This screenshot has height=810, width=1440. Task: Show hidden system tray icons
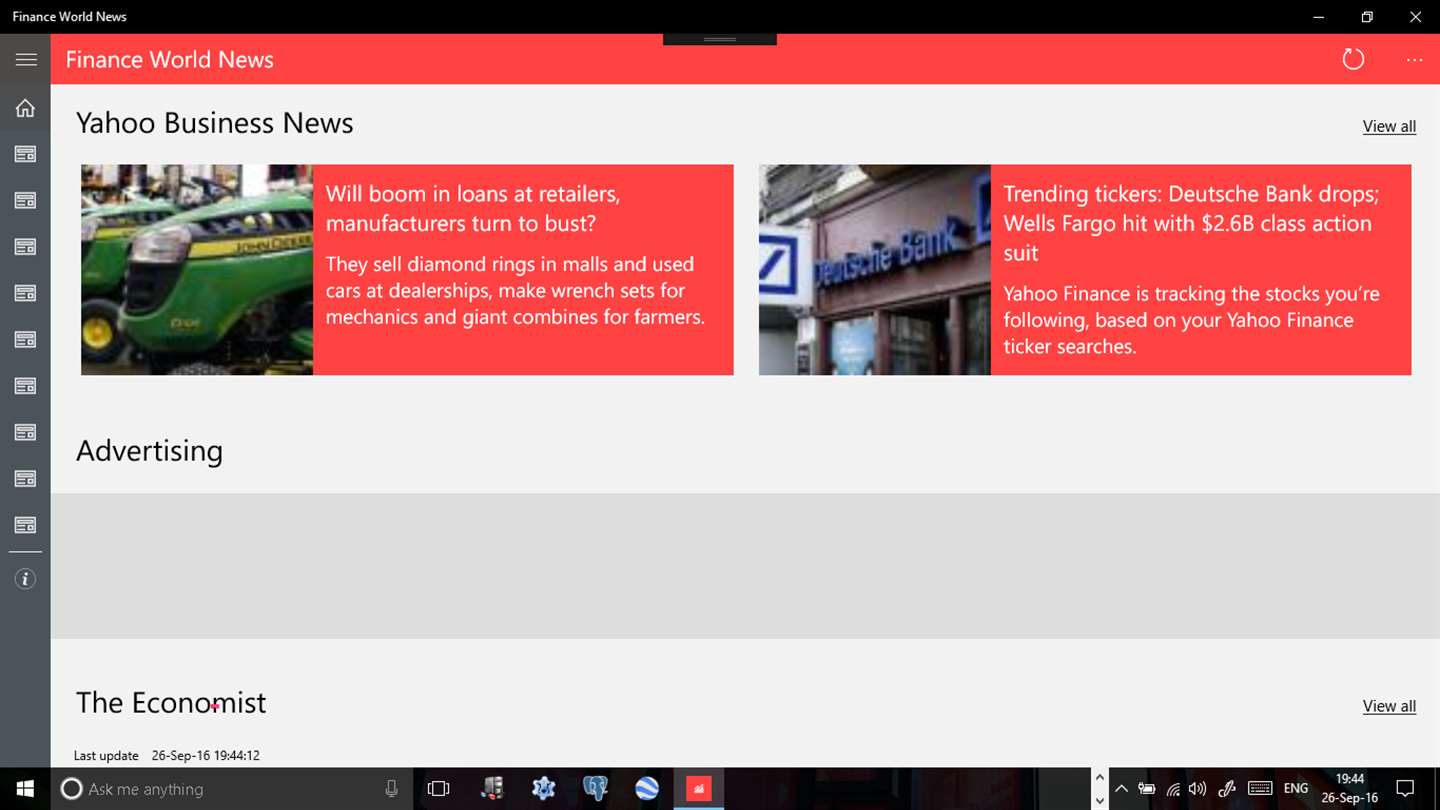tap(1121, 789)
